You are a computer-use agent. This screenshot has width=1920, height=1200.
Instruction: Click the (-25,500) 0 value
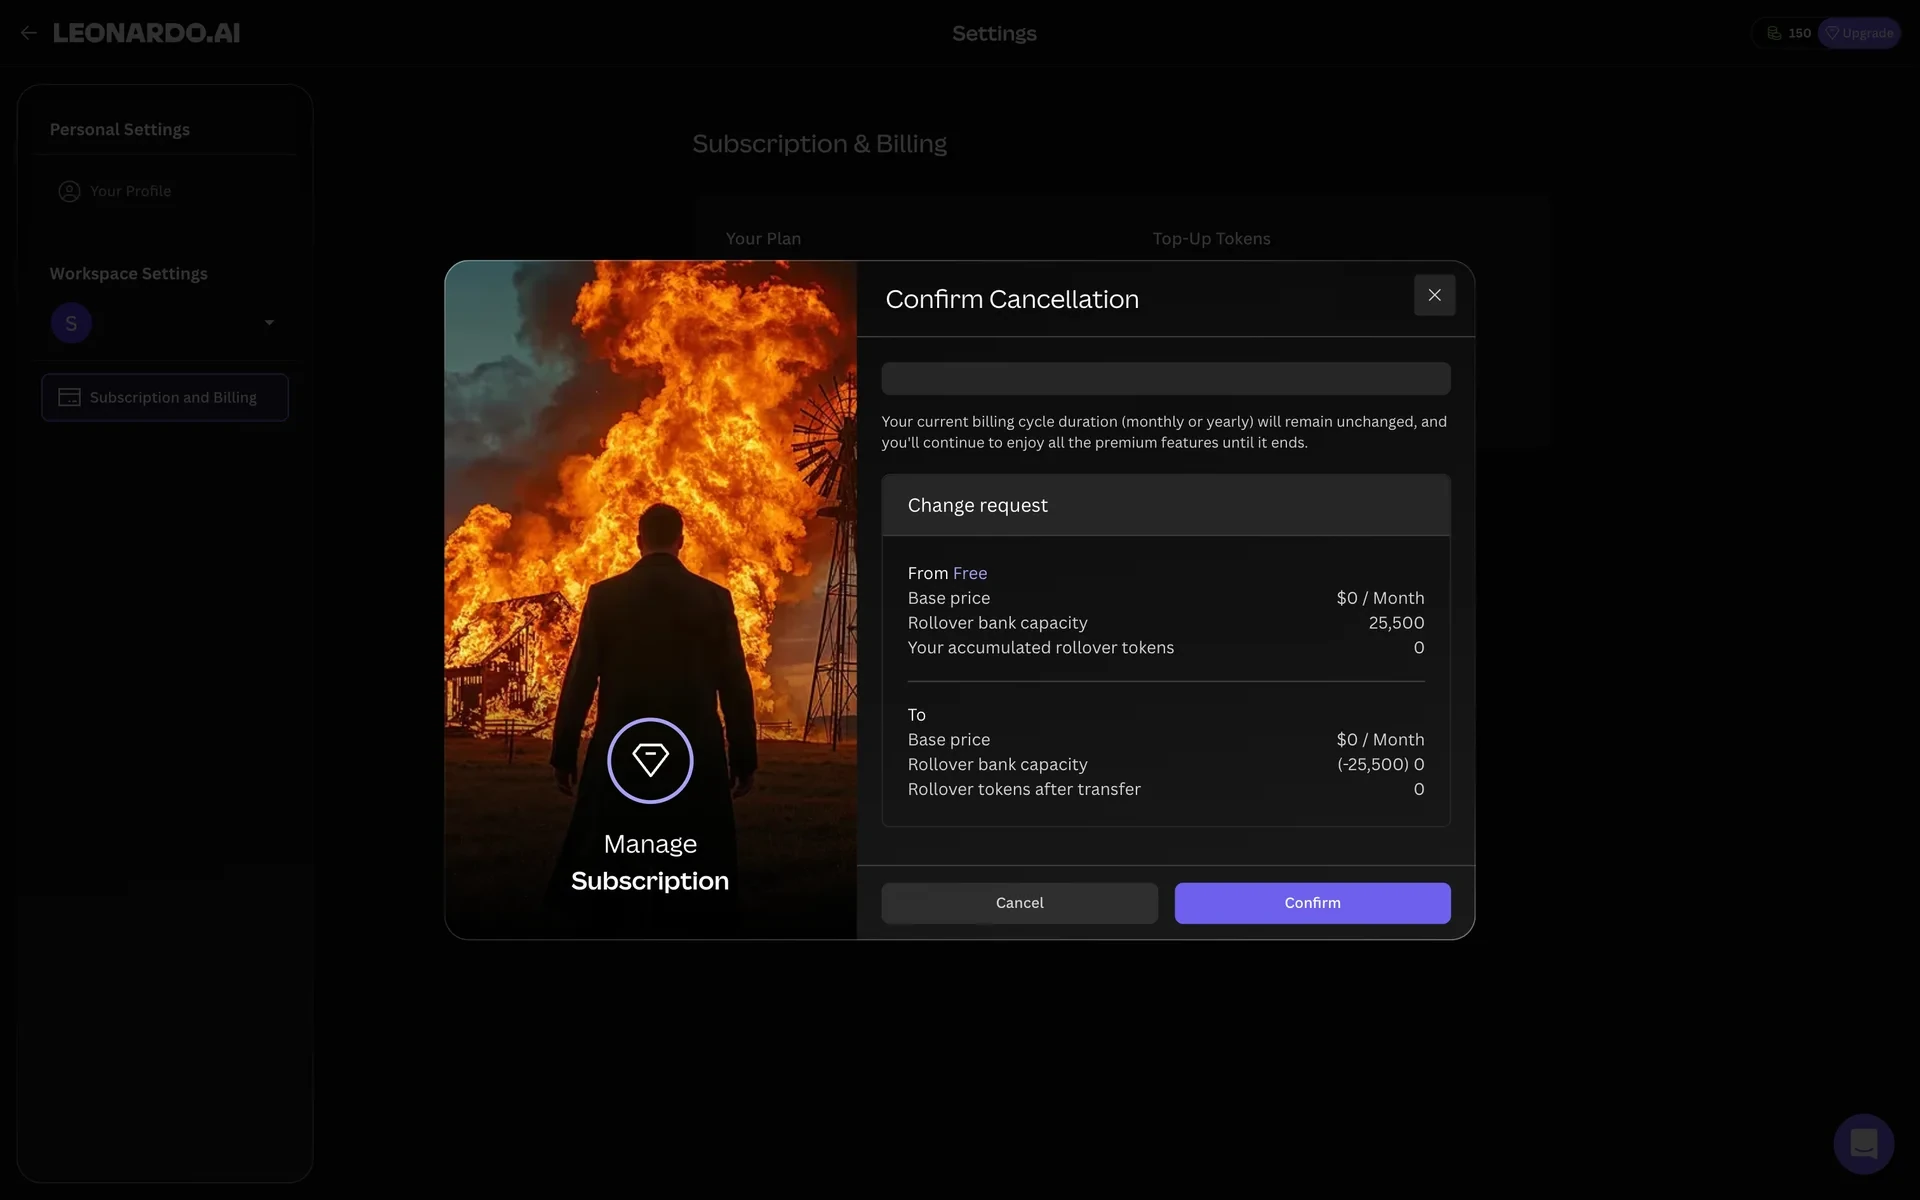pos(1380,764)
